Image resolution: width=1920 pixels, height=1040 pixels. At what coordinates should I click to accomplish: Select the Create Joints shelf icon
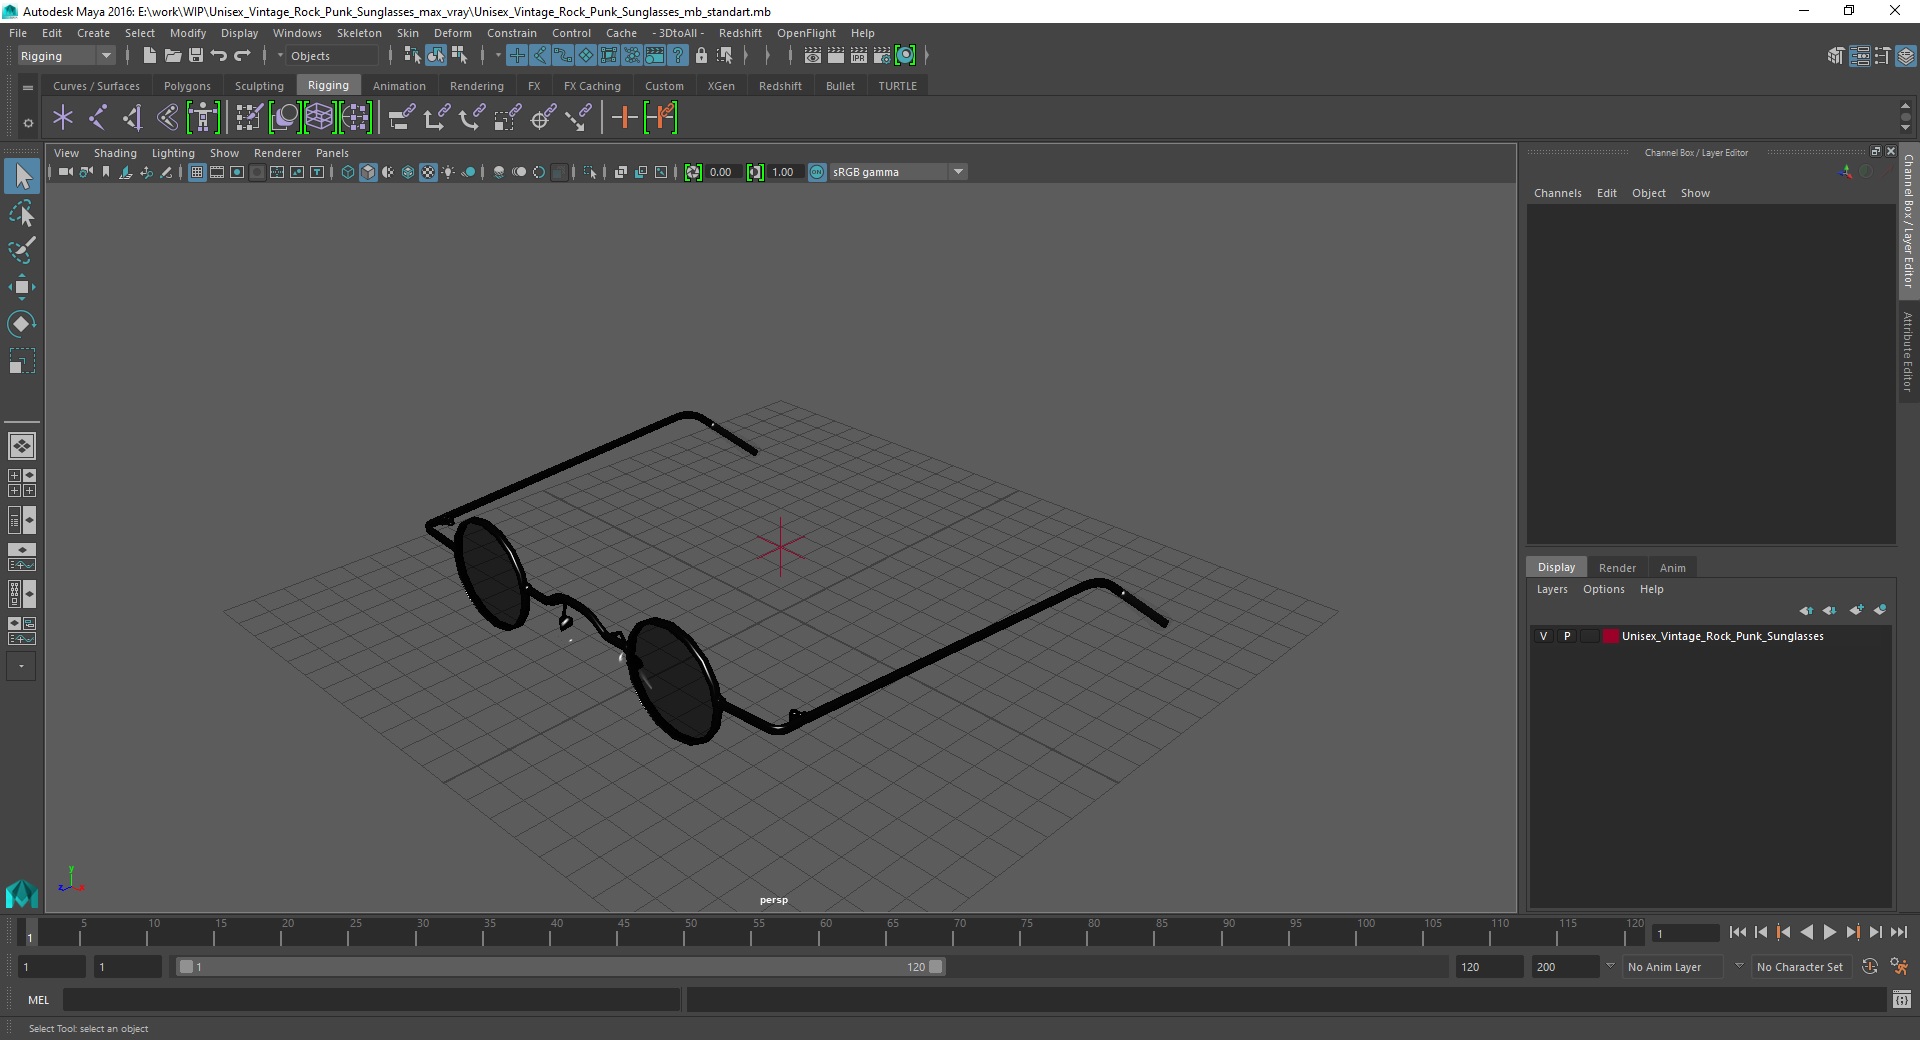coord(98,118)
